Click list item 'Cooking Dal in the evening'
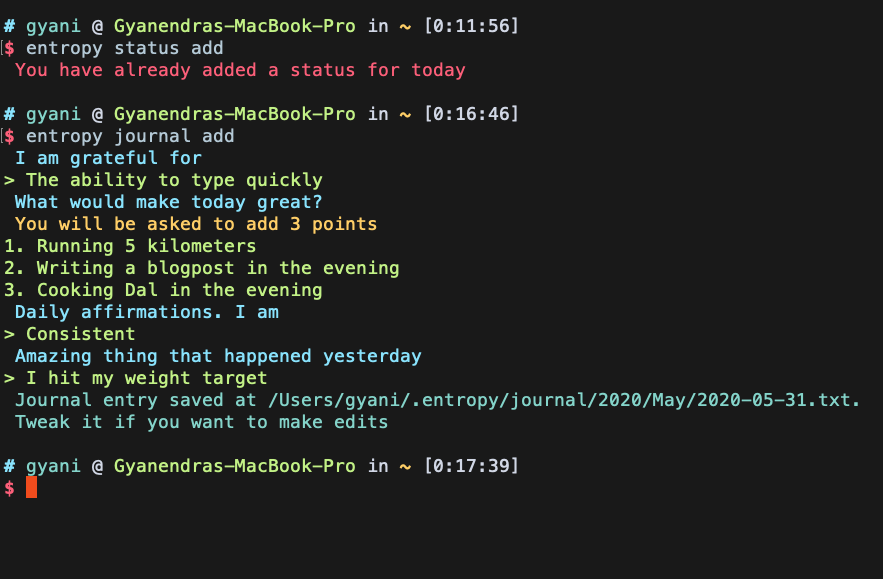Viewport: 883px width, 579px height. point(180,290)
